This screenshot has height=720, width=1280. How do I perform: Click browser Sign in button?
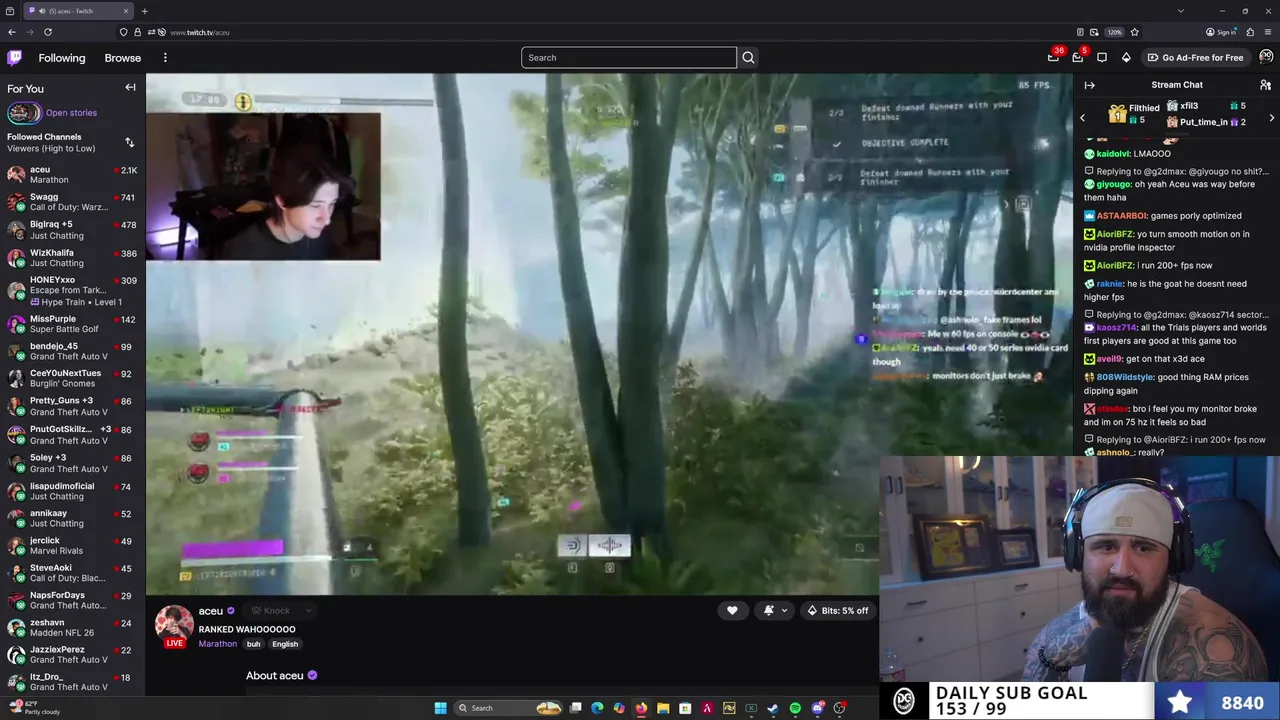pyautogui.click(x=1221, y=32)
